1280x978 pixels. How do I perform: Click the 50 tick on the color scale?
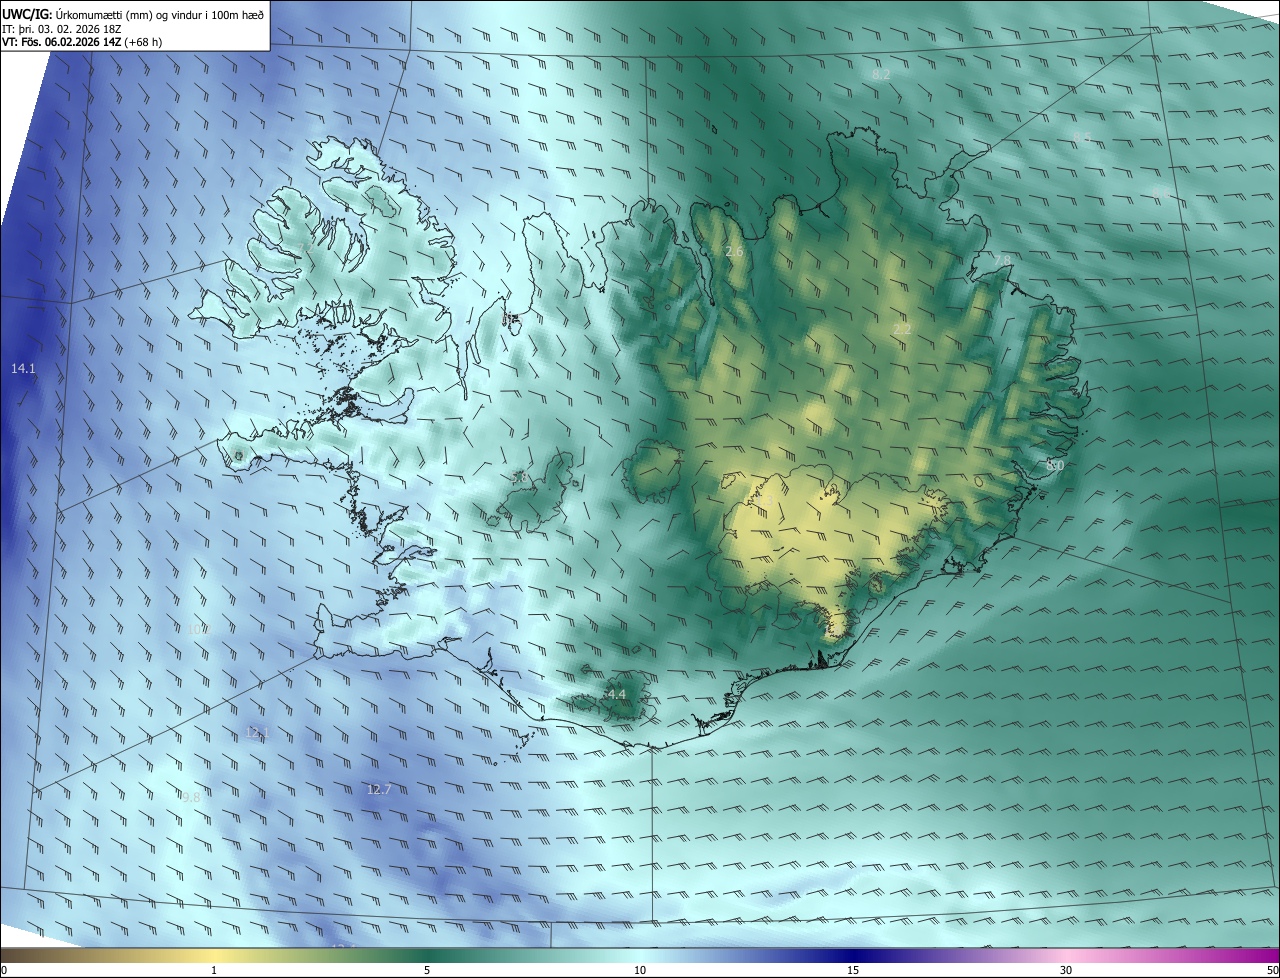click(1272, 970)
